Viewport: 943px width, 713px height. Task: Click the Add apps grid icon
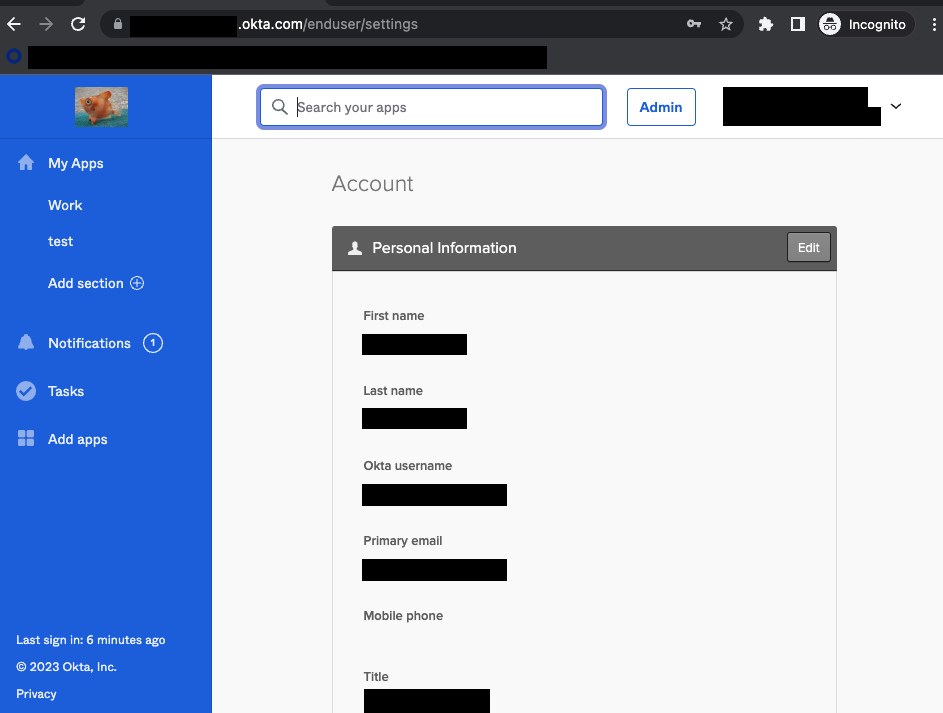[x=26, y=439]
